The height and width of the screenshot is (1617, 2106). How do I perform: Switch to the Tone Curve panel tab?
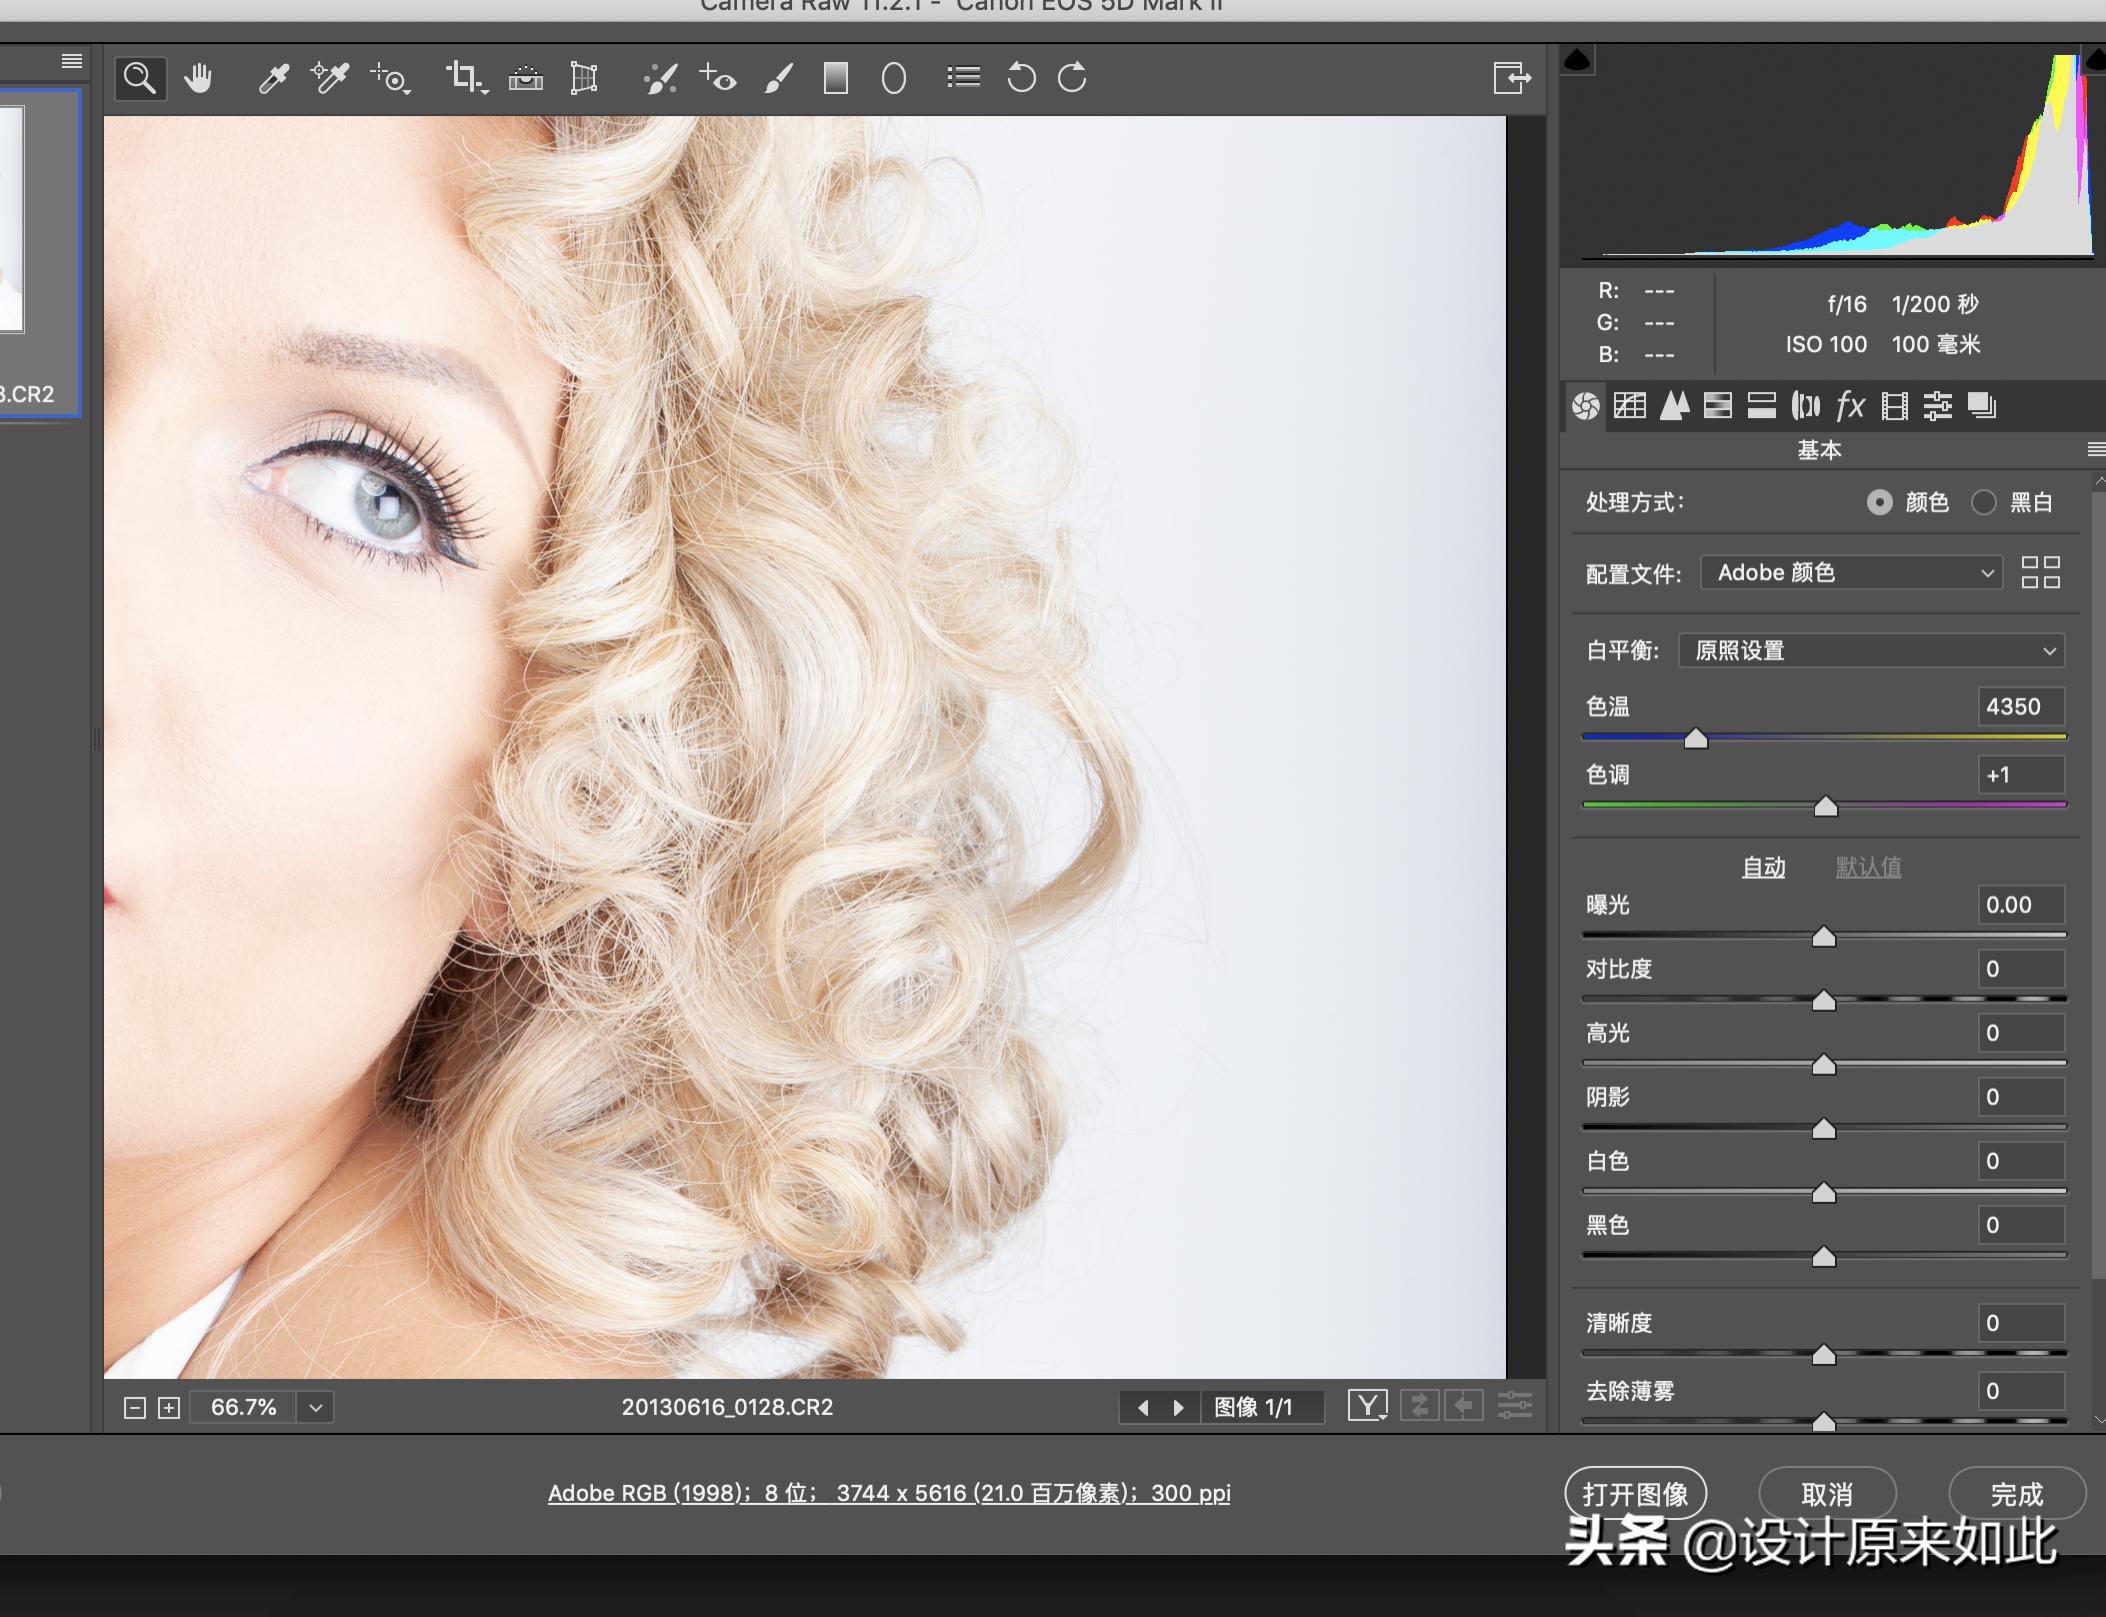coord(1630,406)
